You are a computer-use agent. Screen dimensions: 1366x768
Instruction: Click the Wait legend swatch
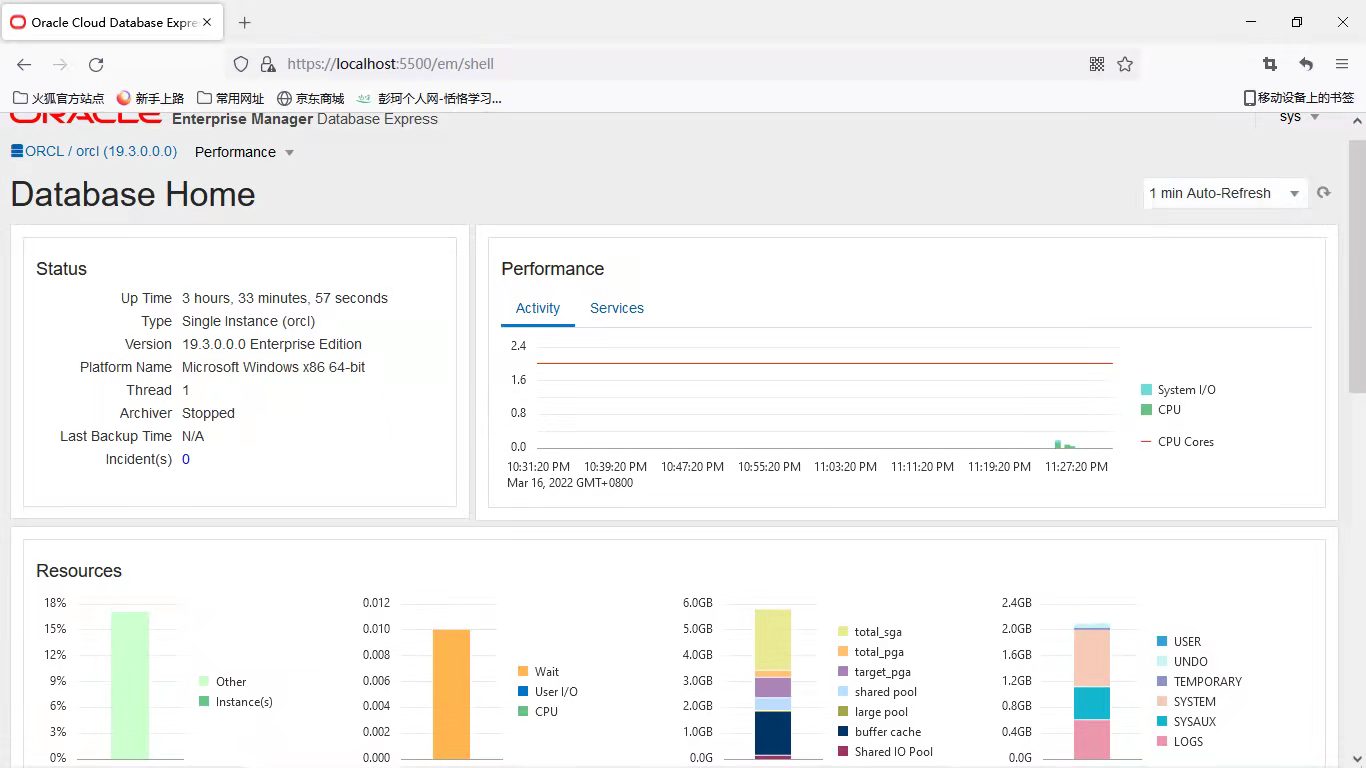(x=523, y=672)
